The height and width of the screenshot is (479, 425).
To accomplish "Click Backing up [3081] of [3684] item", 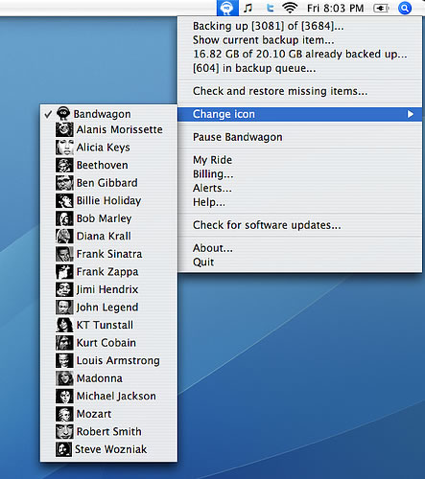I will [x=268, y=26].
